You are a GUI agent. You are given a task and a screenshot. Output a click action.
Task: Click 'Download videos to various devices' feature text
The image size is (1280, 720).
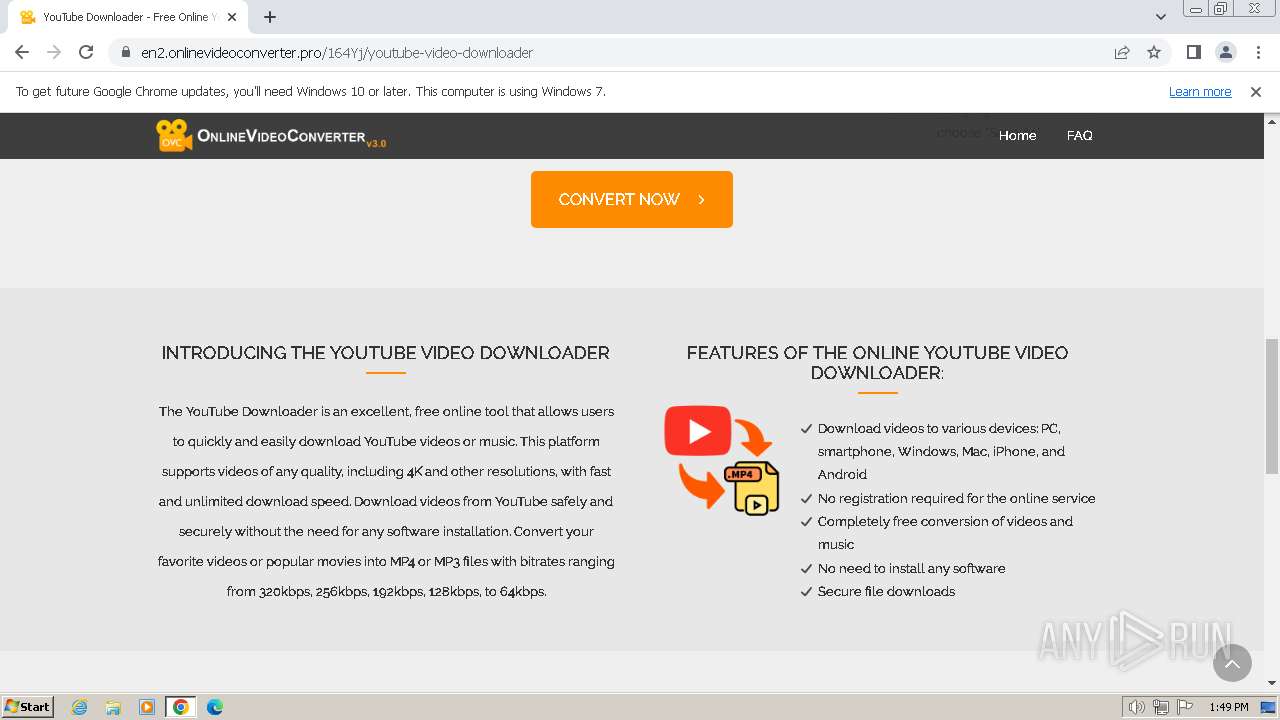pyautogui.click(x=941, y=451)
